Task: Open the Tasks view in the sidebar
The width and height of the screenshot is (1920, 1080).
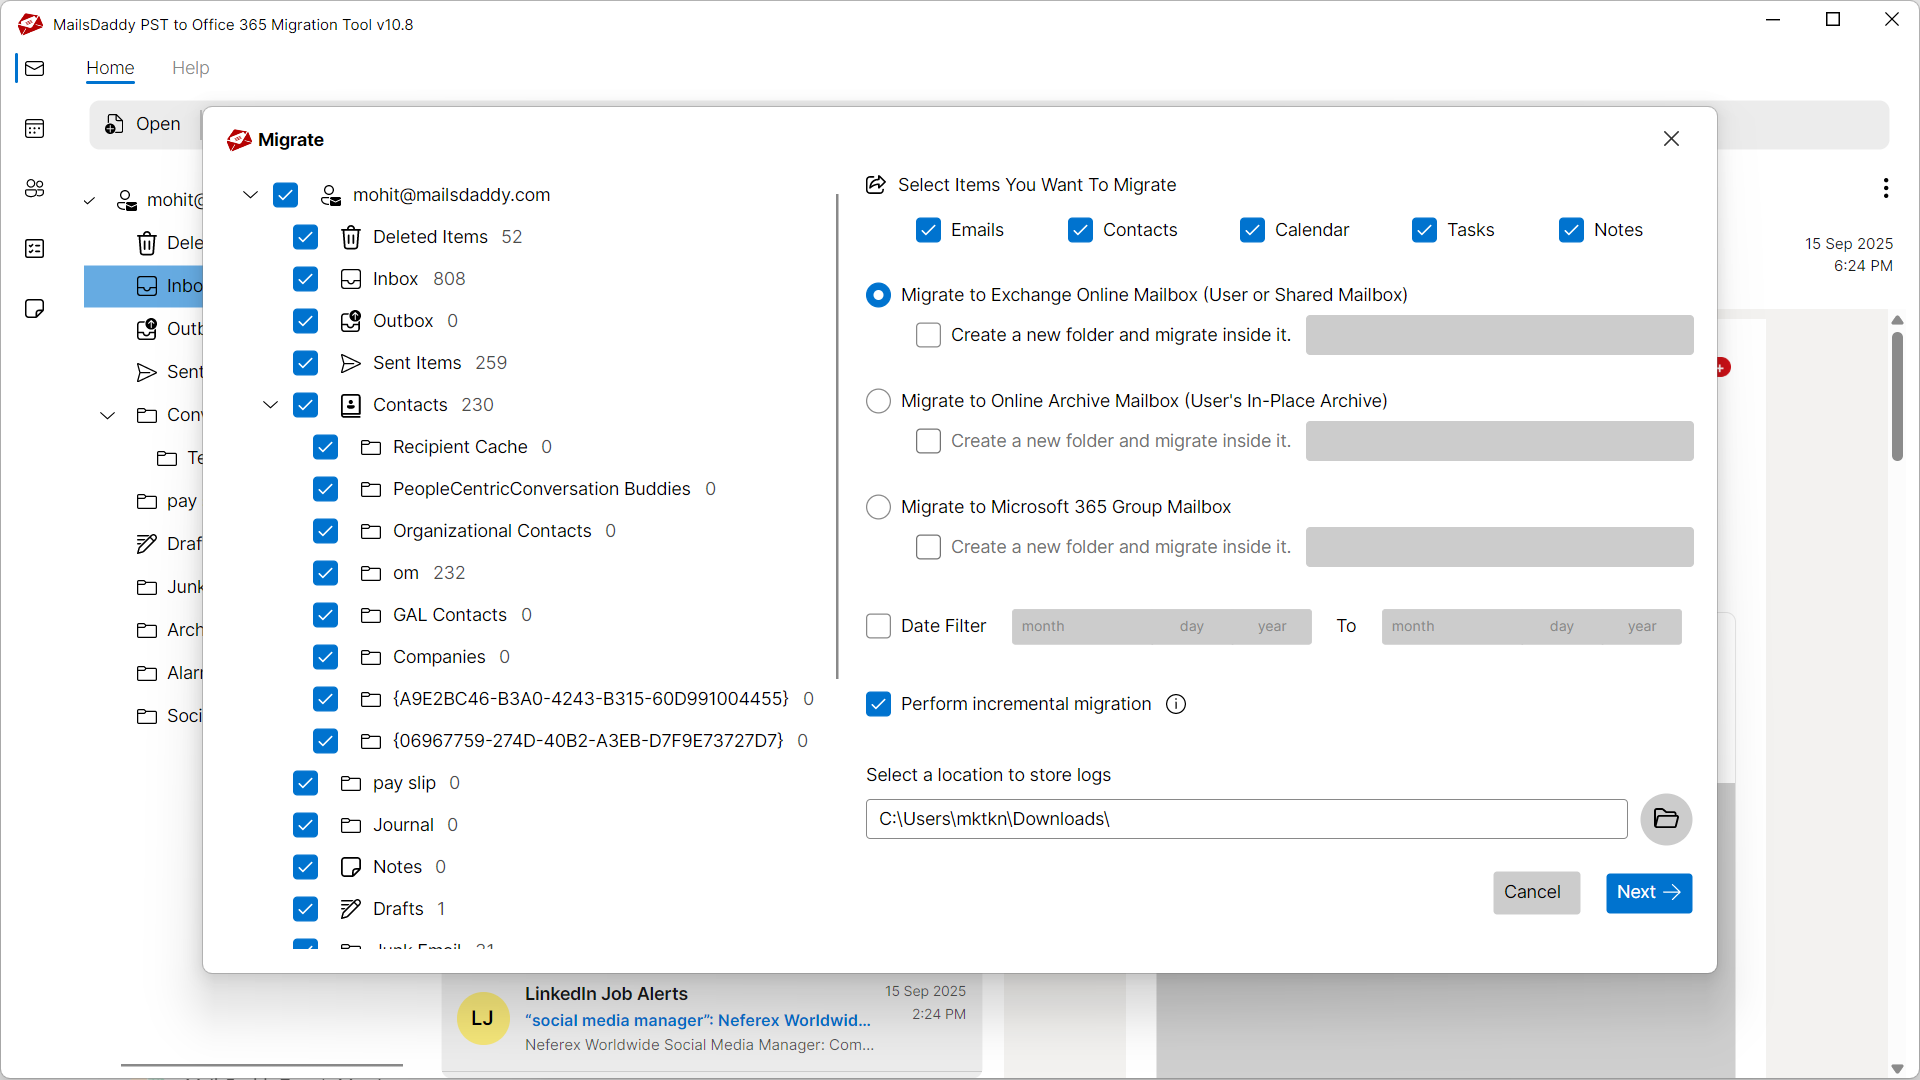Action: pyautogui.click(x=35, y=248)
